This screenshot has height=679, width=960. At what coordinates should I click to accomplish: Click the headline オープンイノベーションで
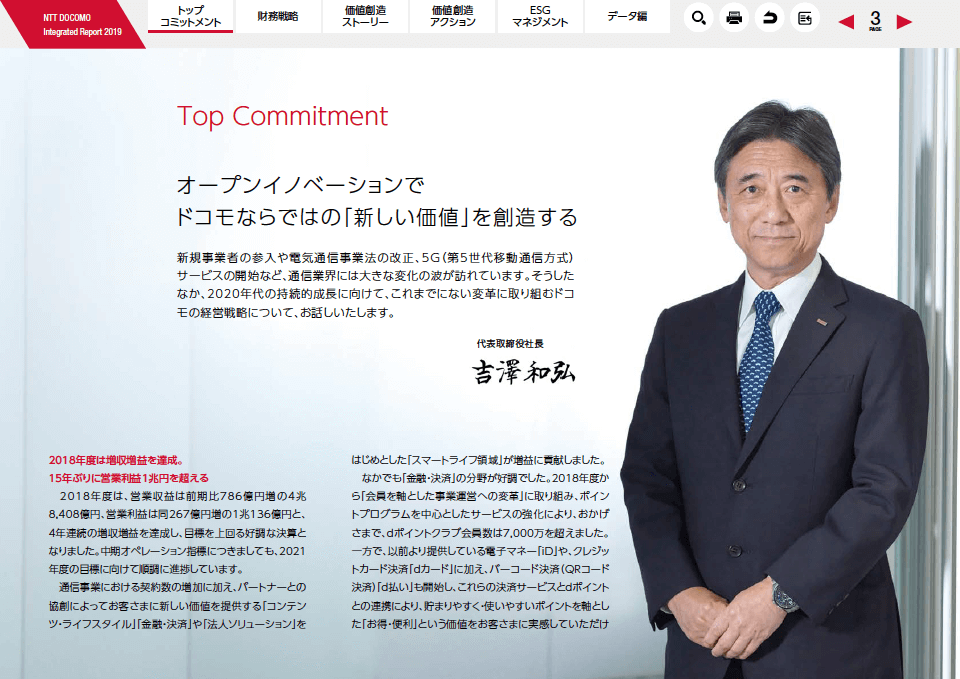pos(300,185)
